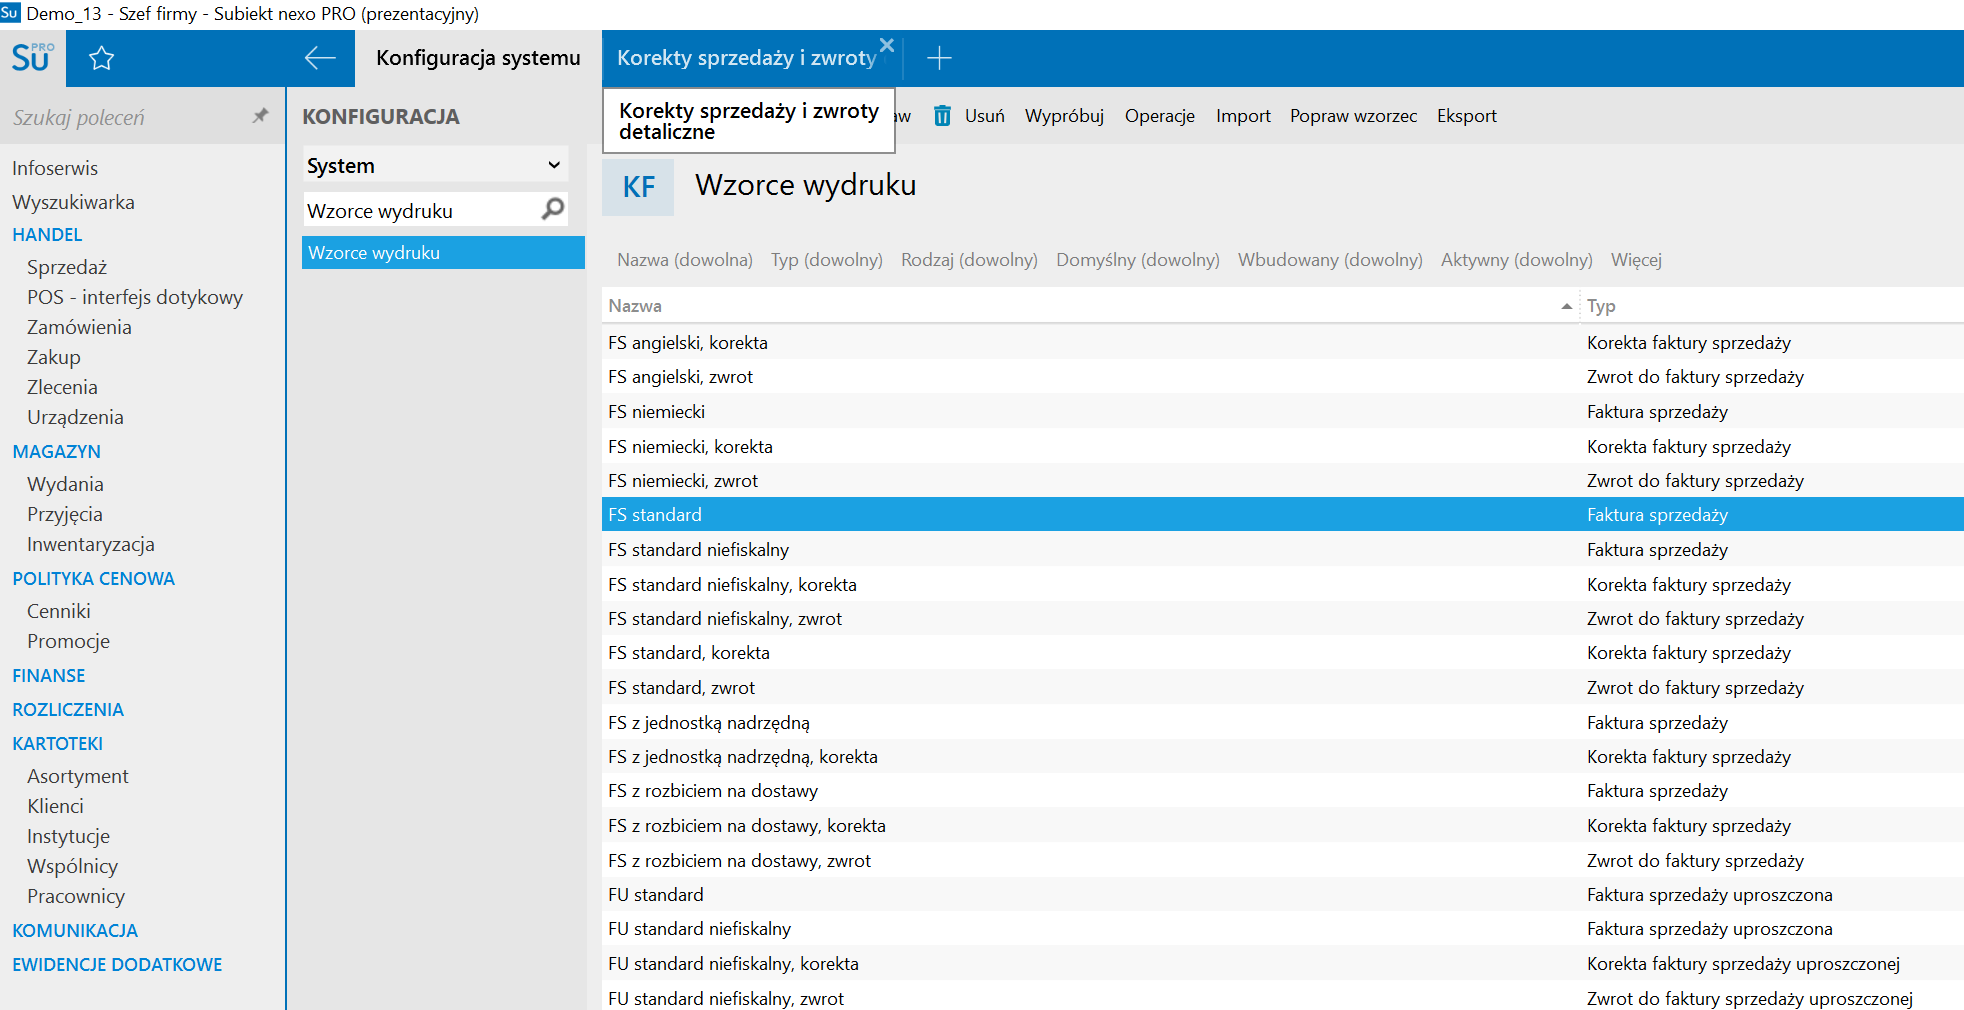Click the Nazwa column sort arrow
The width and height of the screenshot is (1964, 1010).
1566,306
